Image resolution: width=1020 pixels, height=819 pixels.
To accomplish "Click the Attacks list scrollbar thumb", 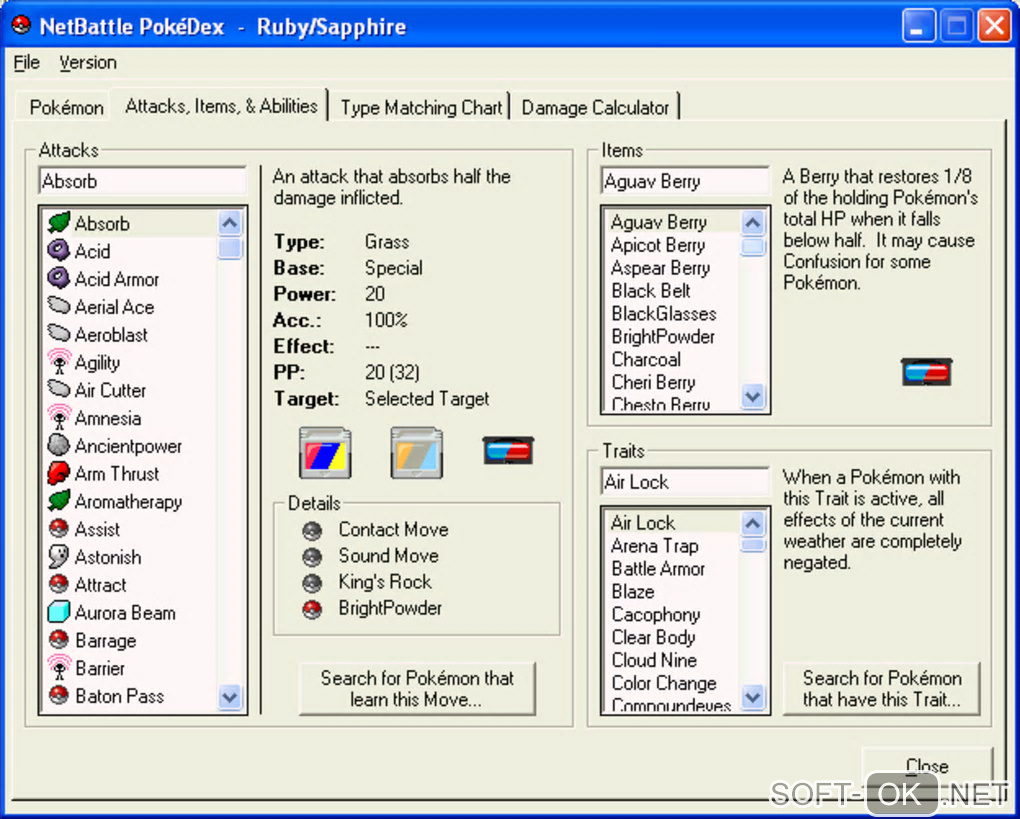I will [230, 248].
